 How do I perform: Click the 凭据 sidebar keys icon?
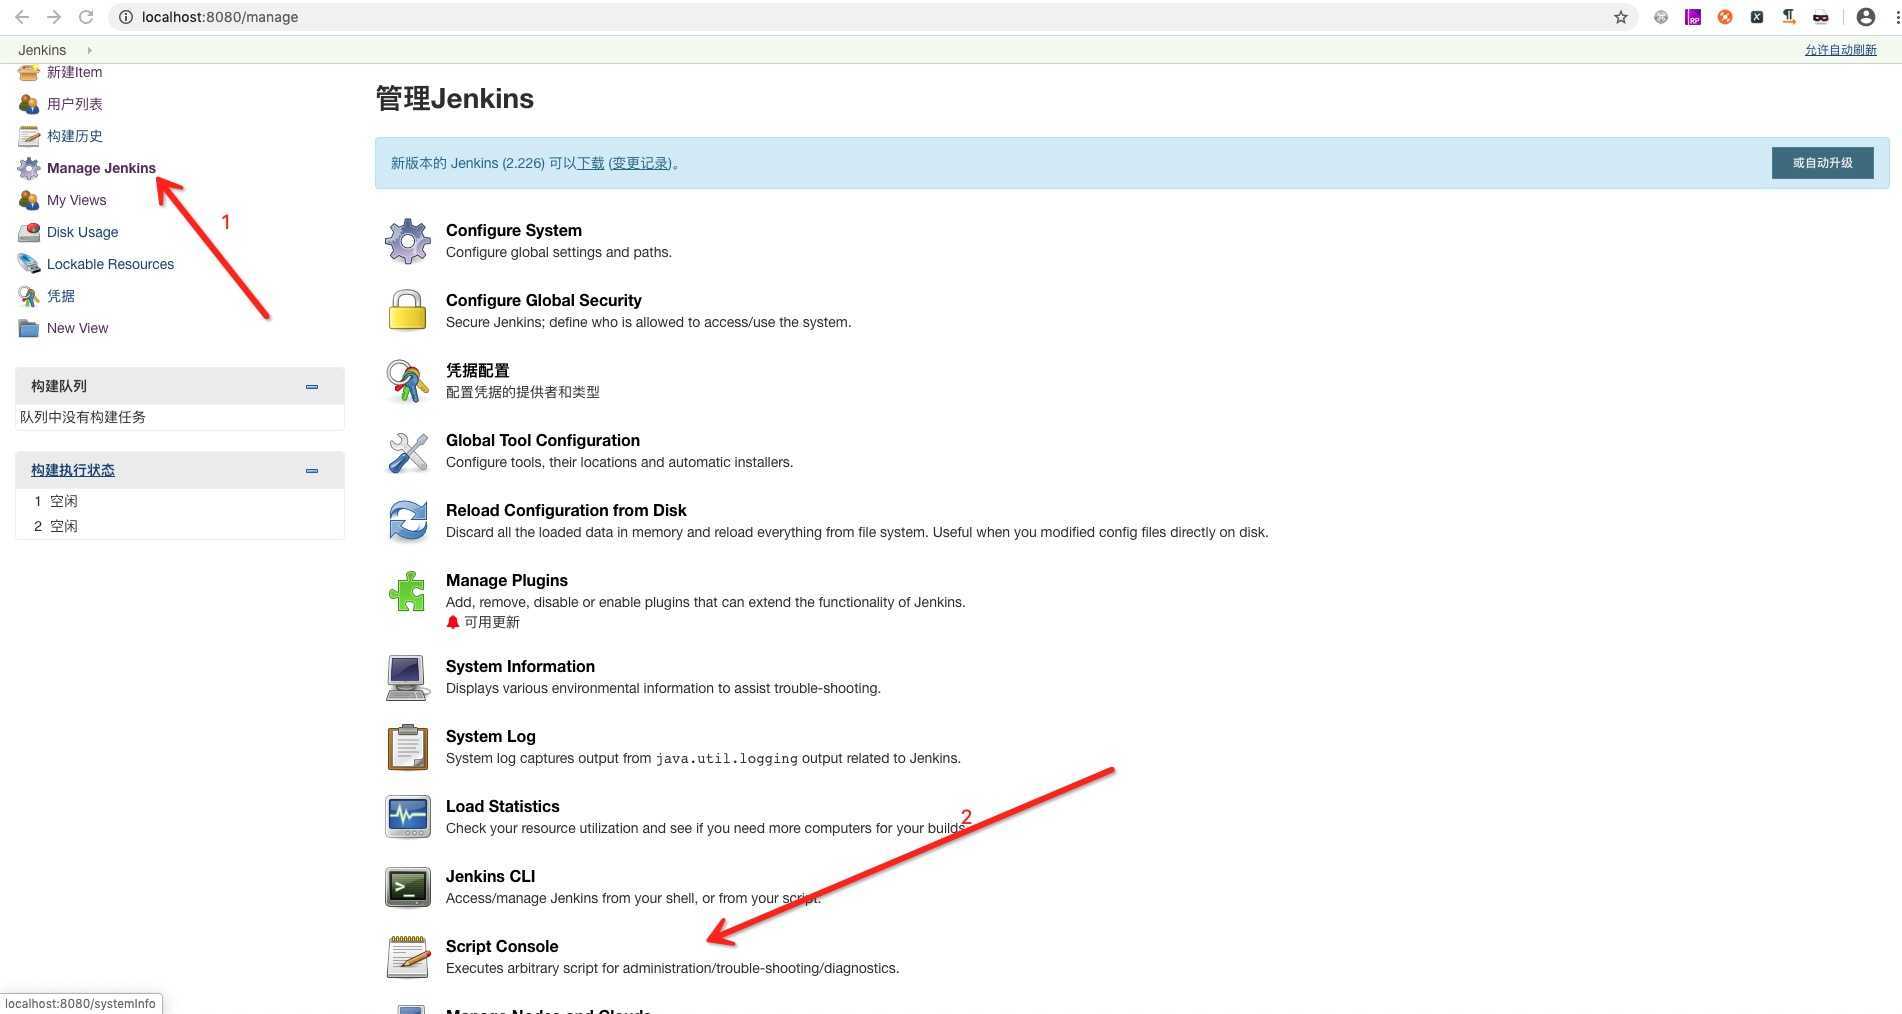point(29,296)
